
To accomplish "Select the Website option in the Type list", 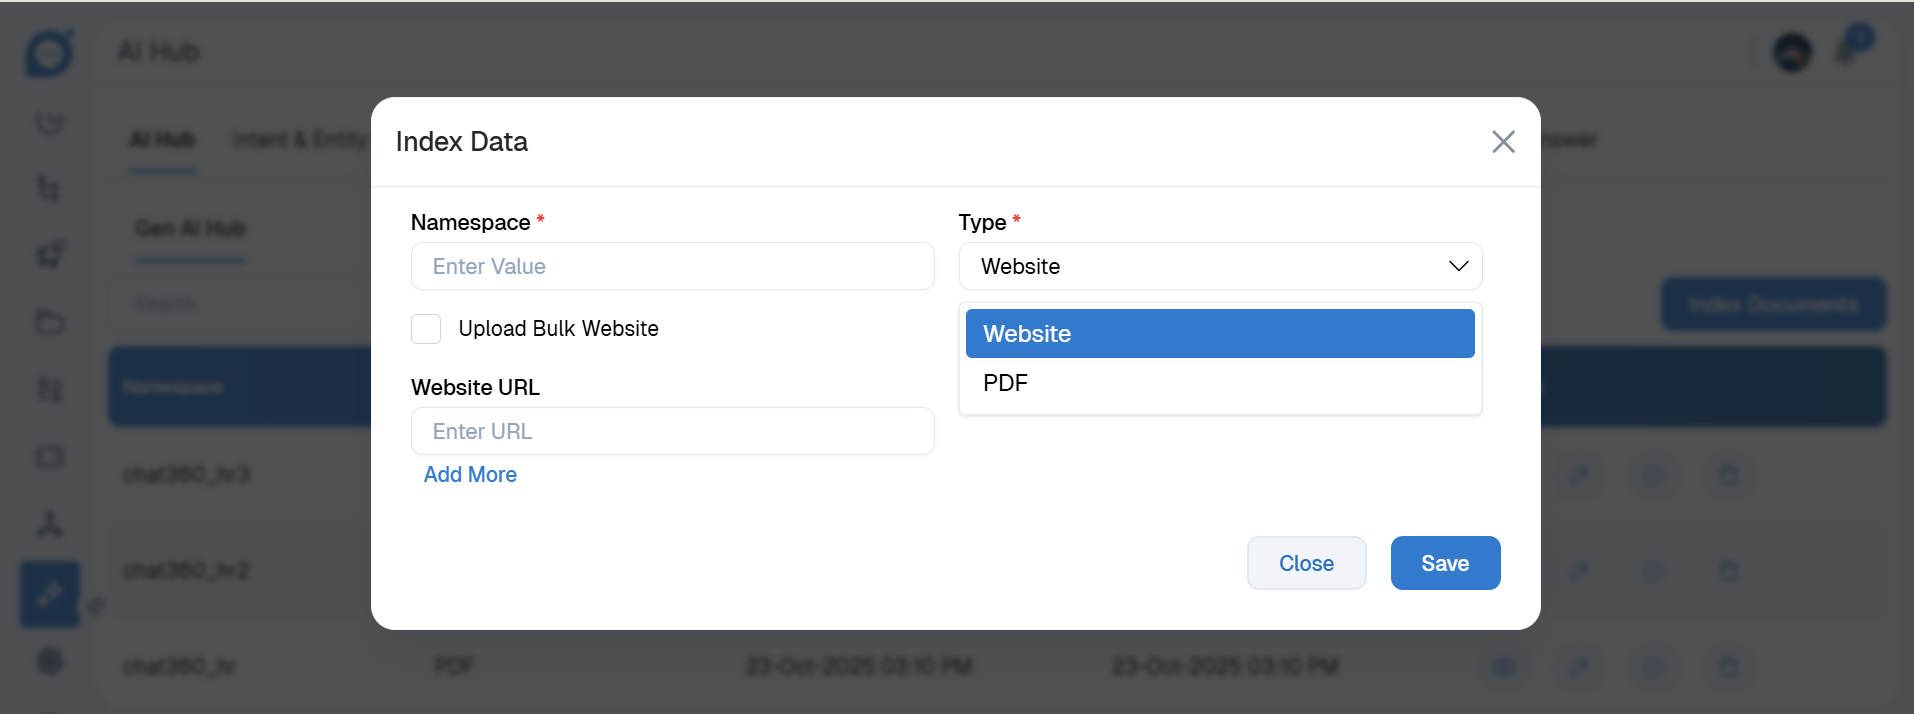I will [1220, 334].
